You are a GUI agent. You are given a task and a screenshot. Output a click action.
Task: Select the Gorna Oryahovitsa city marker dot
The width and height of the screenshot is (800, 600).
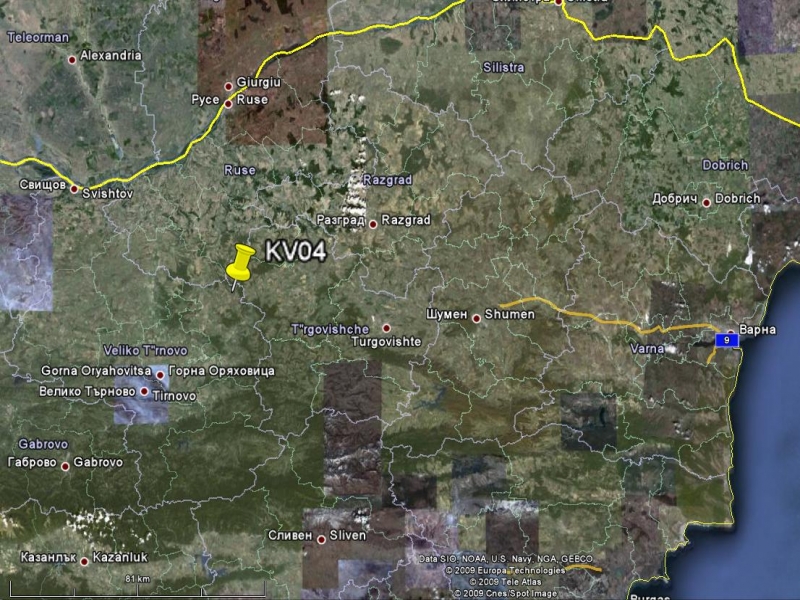(x=160, y=376)
